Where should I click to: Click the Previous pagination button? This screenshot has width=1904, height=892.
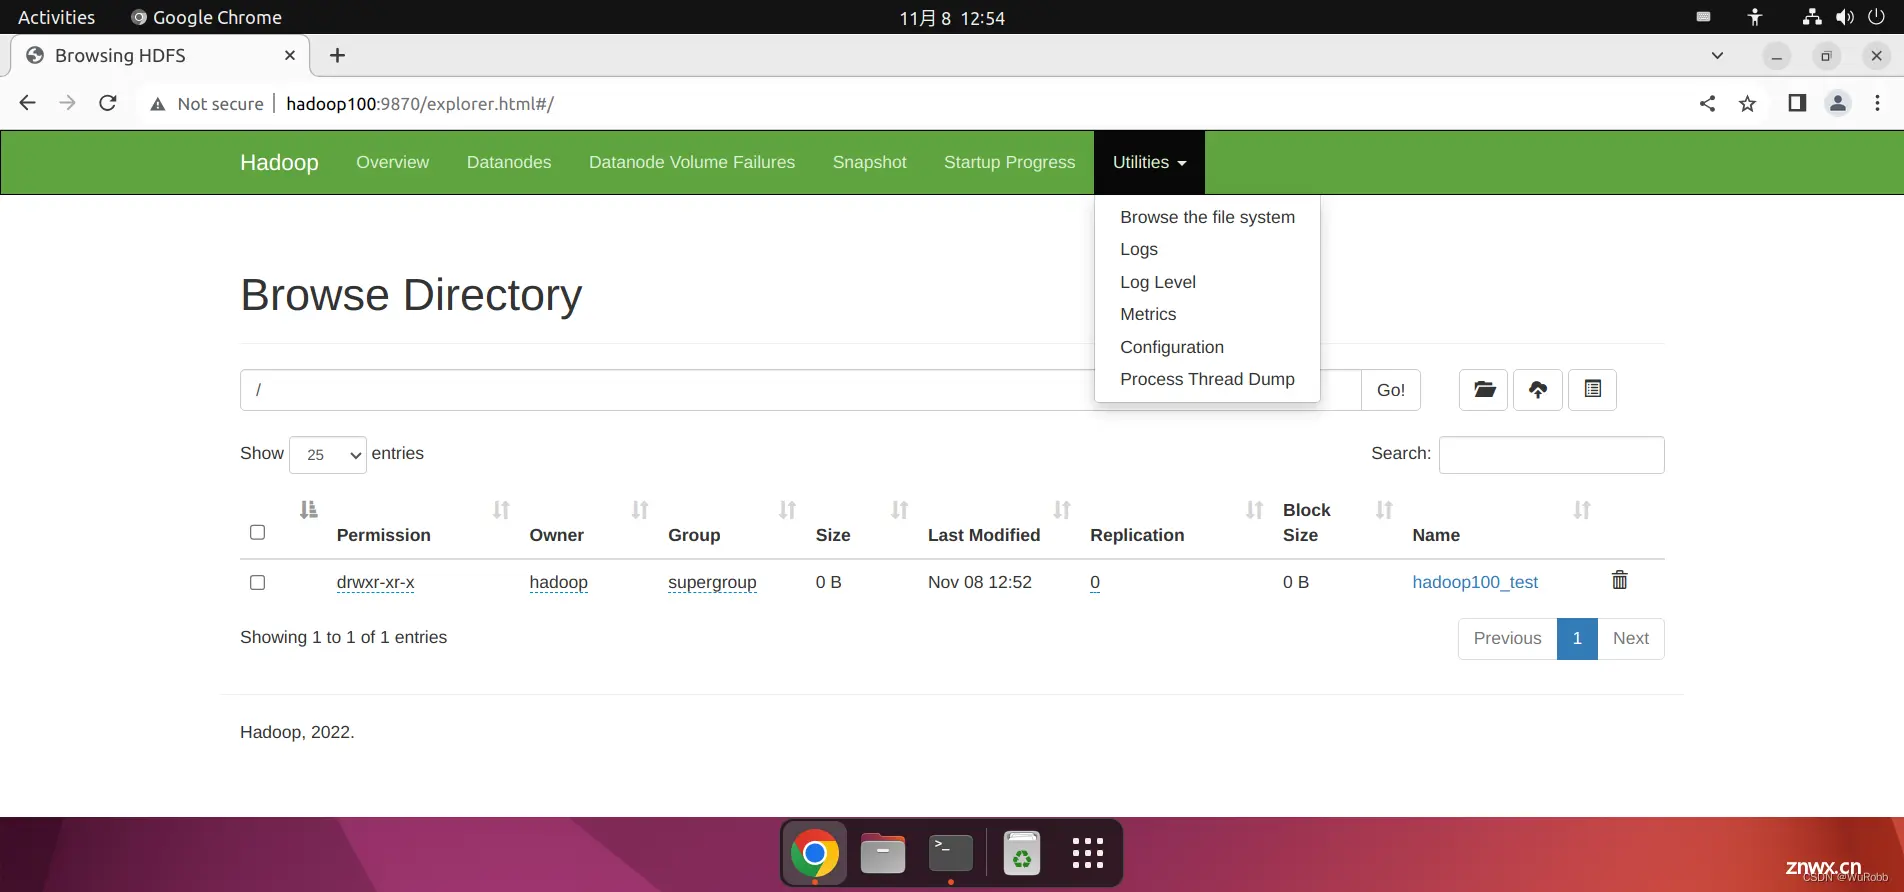(1507, 638)
